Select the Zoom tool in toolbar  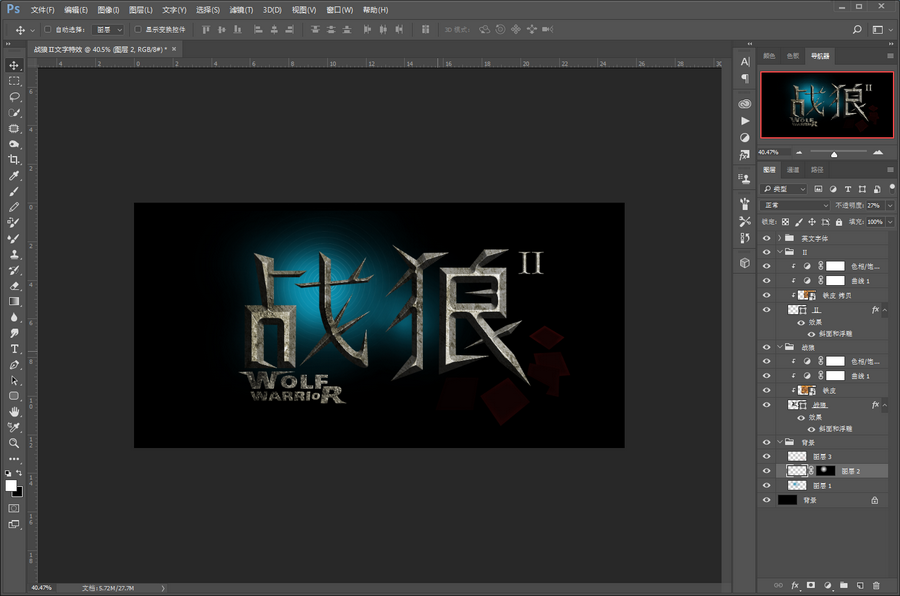[14, 442]
